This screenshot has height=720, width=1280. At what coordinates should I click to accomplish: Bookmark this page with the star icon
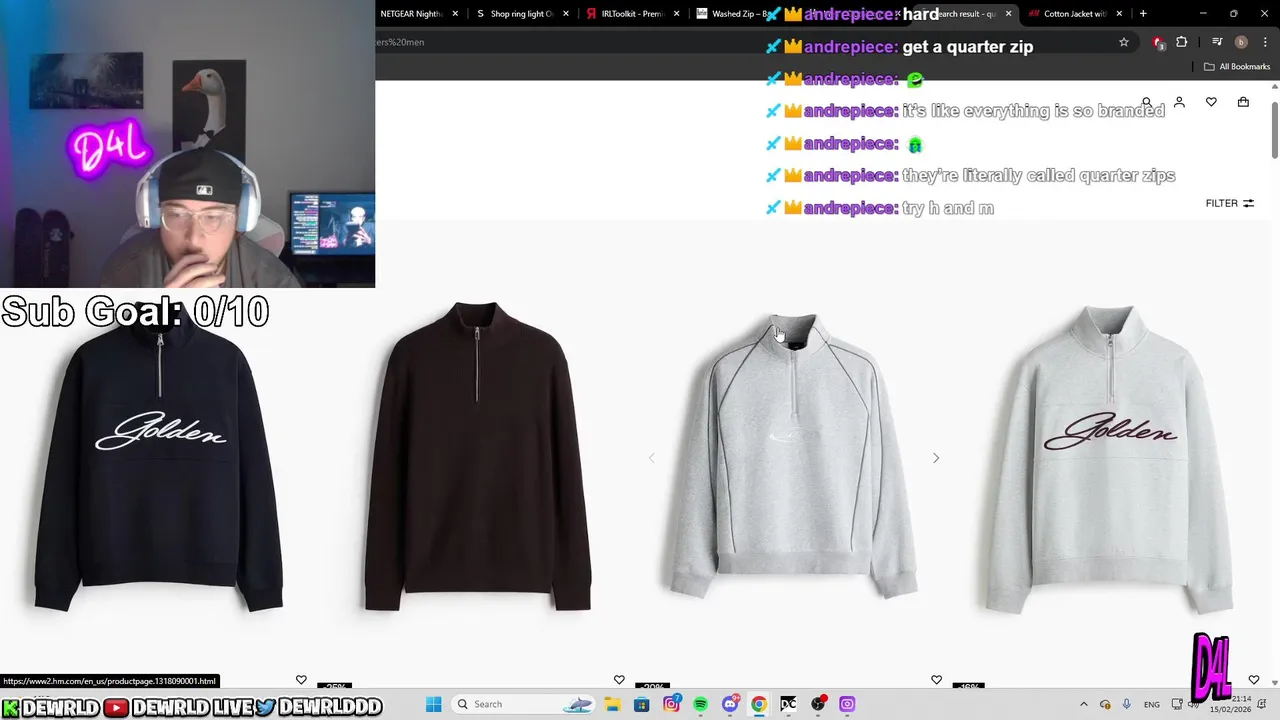pyautogui.click(x=1124, y=42)
